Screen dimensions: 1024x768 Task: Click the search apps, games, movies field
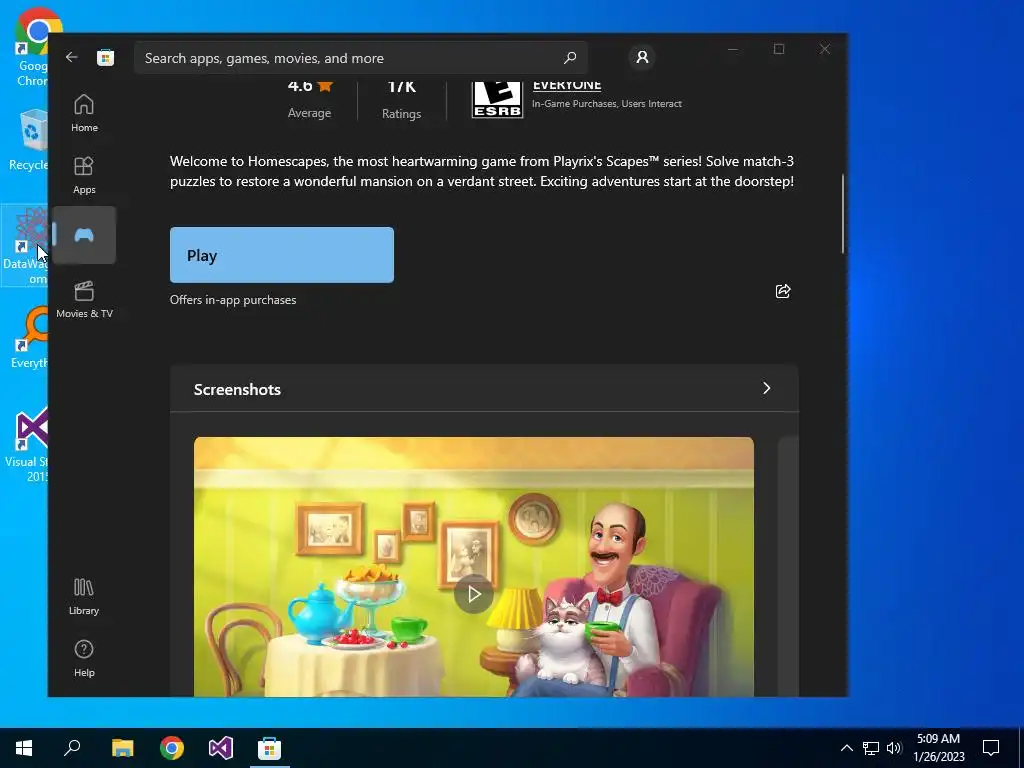click(360, 57)
